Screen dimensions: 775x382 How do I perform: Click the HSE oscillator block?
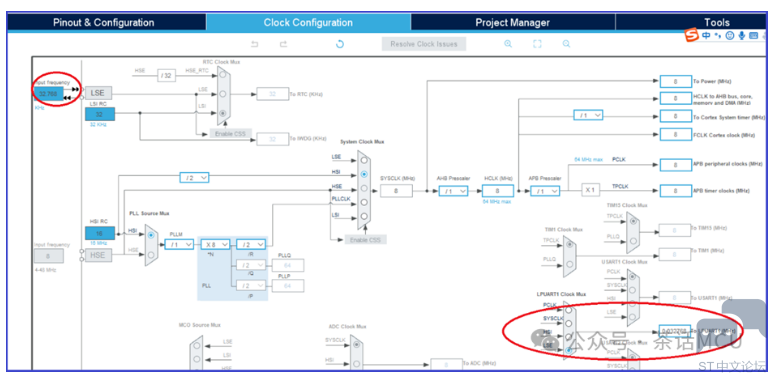tap(98, 255)
